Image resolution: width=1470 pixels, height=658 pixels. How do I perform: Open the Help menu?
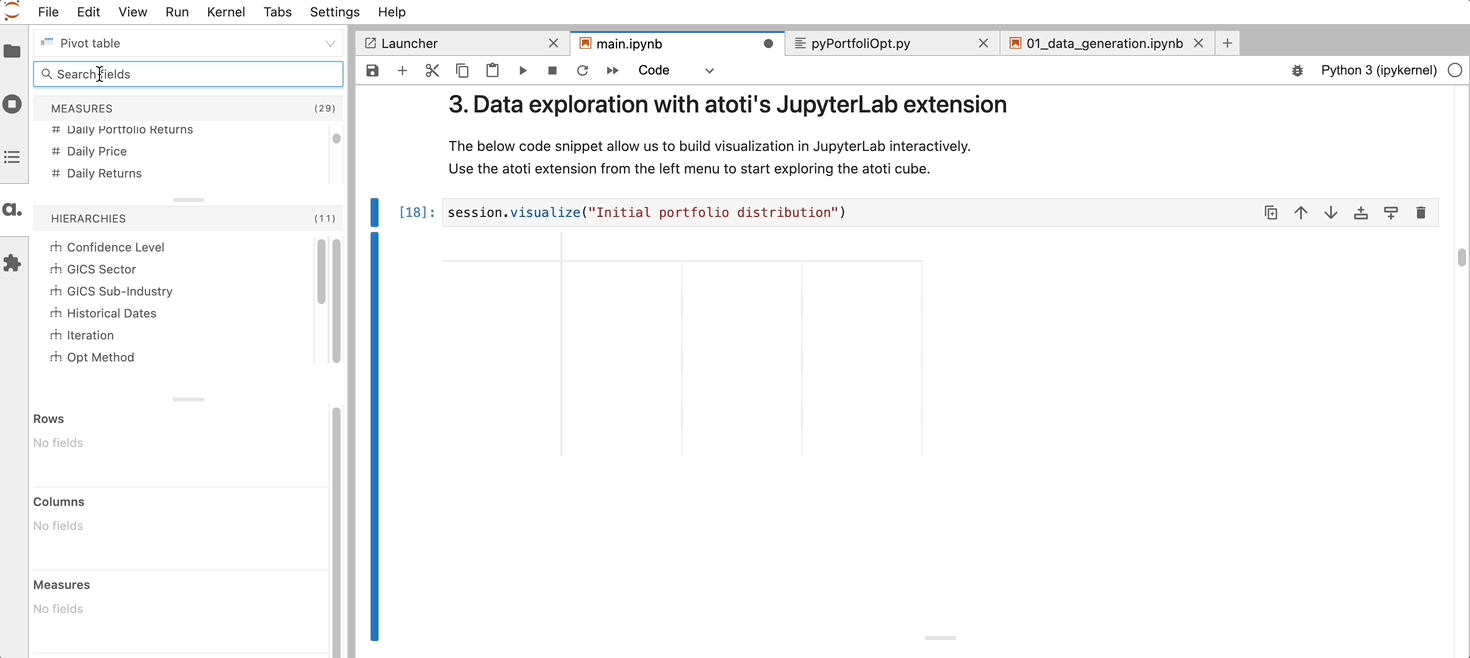(x=392, y=12)
